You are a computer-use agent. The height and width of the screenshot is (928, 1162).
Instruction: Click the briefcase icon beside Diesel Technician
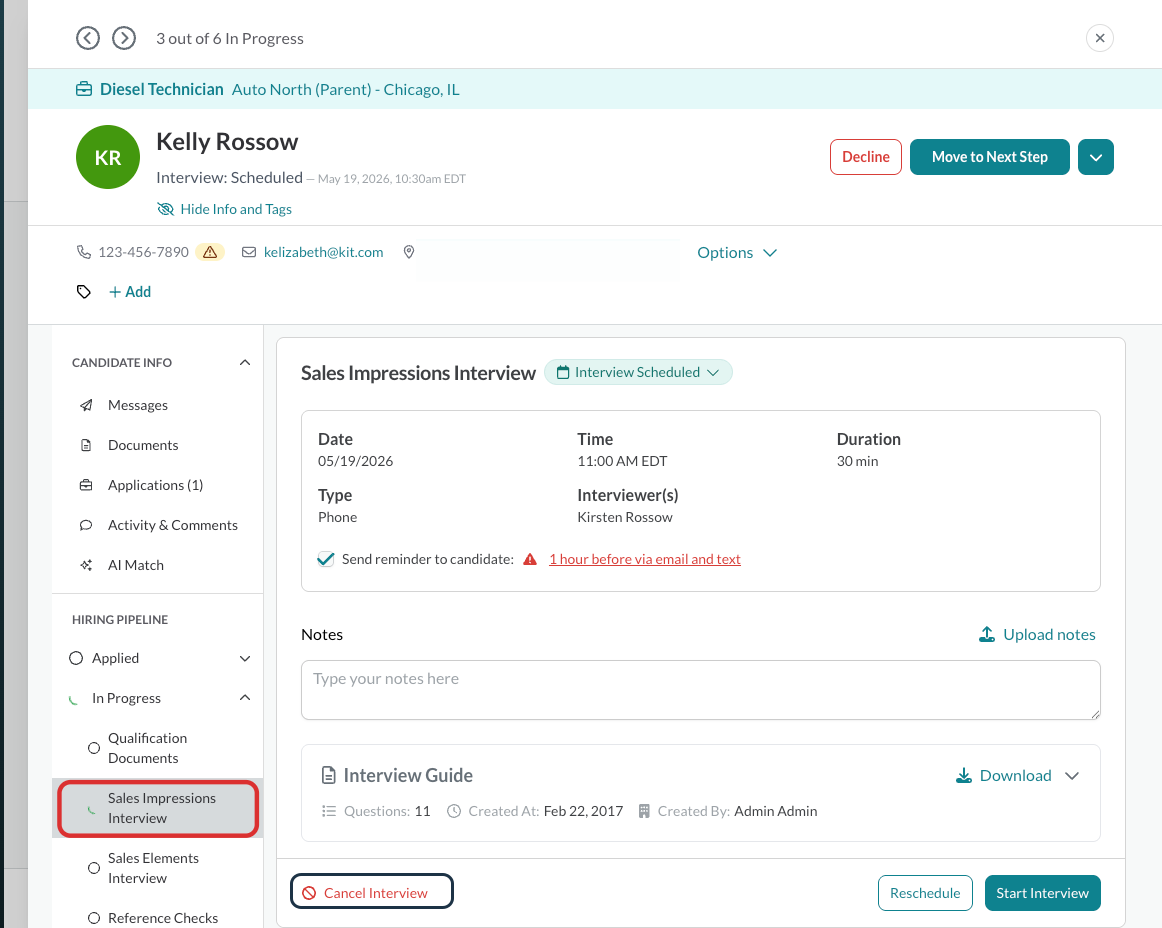84,90
